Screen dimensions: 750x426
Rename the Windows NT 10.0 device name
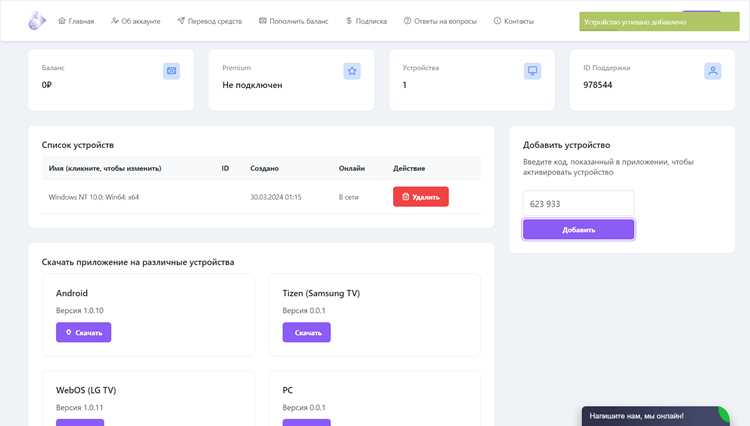[94, 197]
